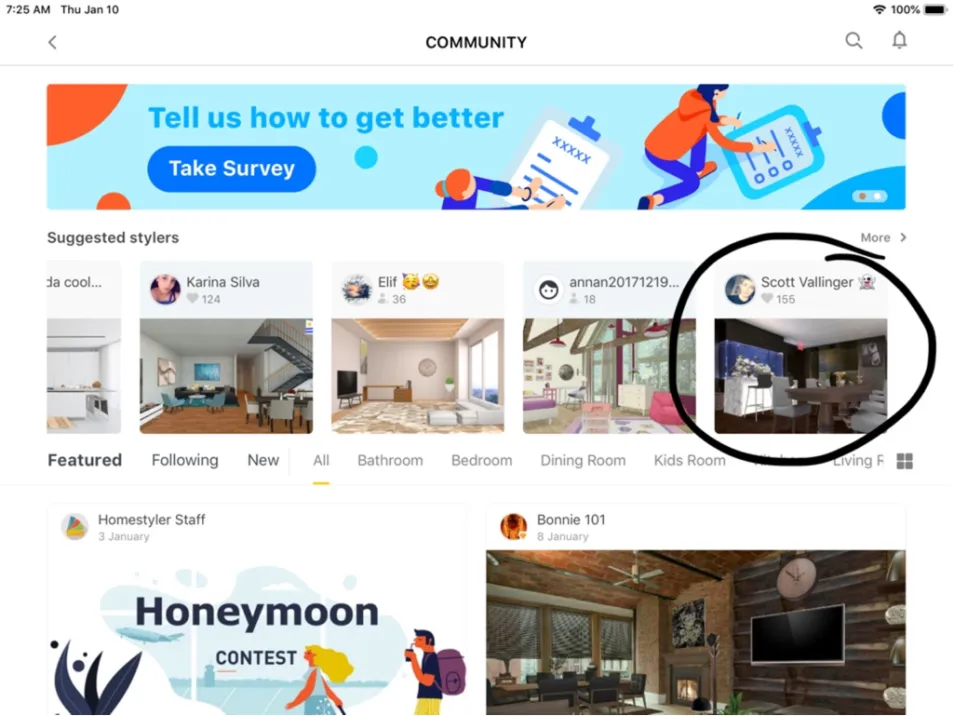Open annan20171219's room design thumbnail
Screen dimensions: 954x716
(x=609, y=376)
